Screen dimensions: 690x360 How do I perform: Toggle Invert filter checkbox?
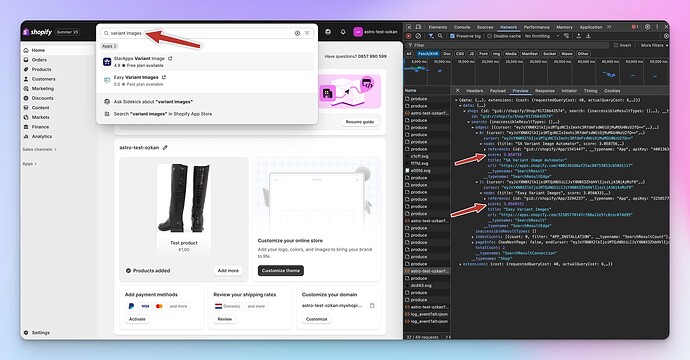(x=616, y=45)
